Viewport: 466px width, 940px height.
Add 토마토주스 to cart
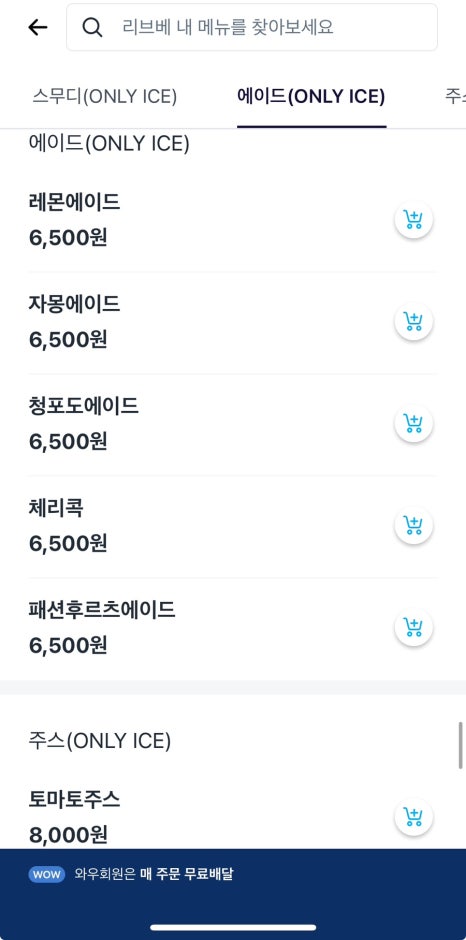pos(413,817)
